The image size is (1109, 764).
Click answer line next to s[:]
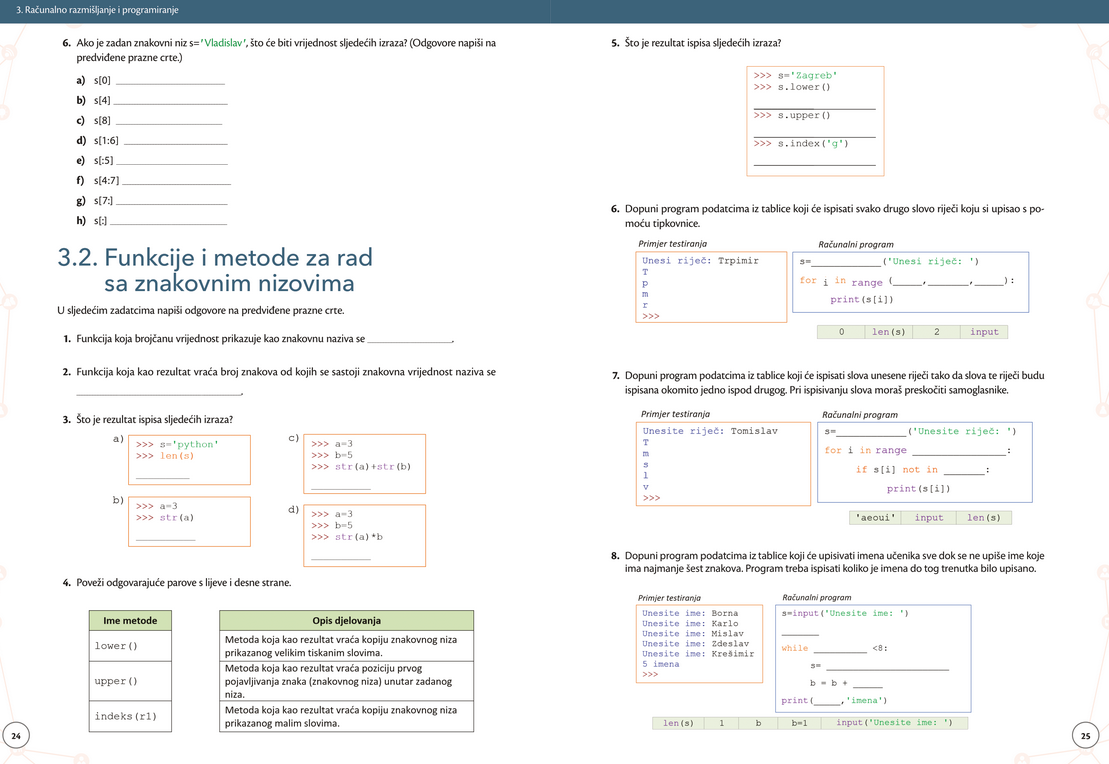click(x=168, y=223)
